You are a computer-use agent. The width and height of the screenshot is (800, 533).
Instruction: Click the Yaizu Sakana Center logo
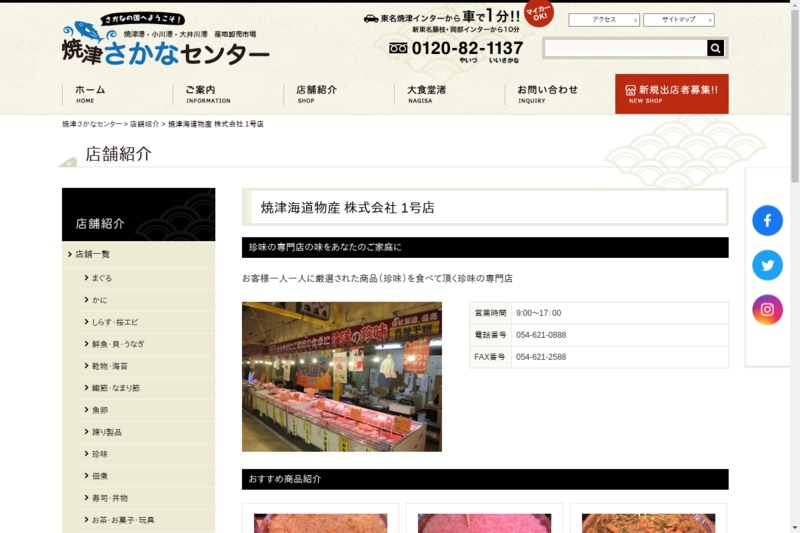tap(165, 43)
